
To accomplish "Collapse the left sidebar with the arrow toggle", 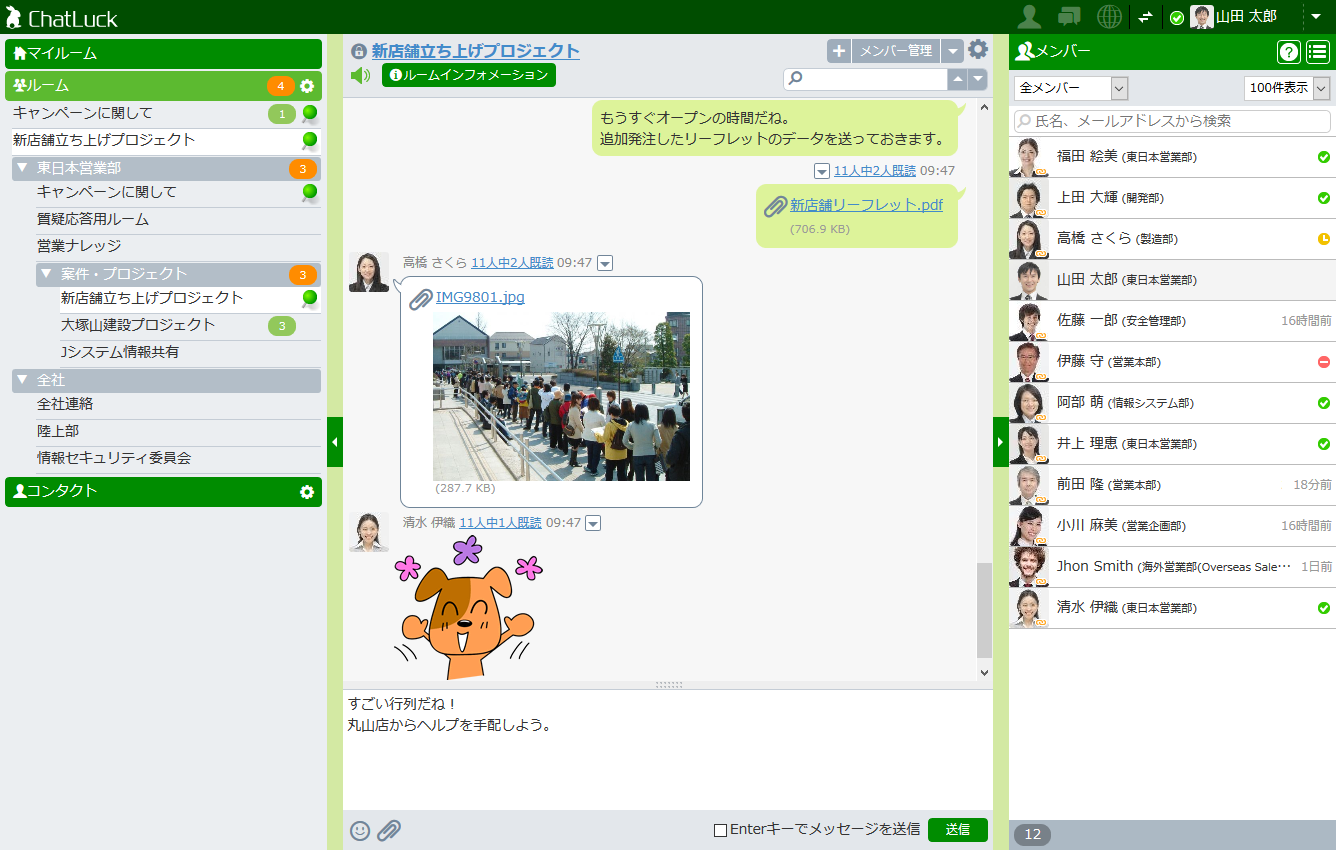I will pyautogui.click(x=335, y=441).
